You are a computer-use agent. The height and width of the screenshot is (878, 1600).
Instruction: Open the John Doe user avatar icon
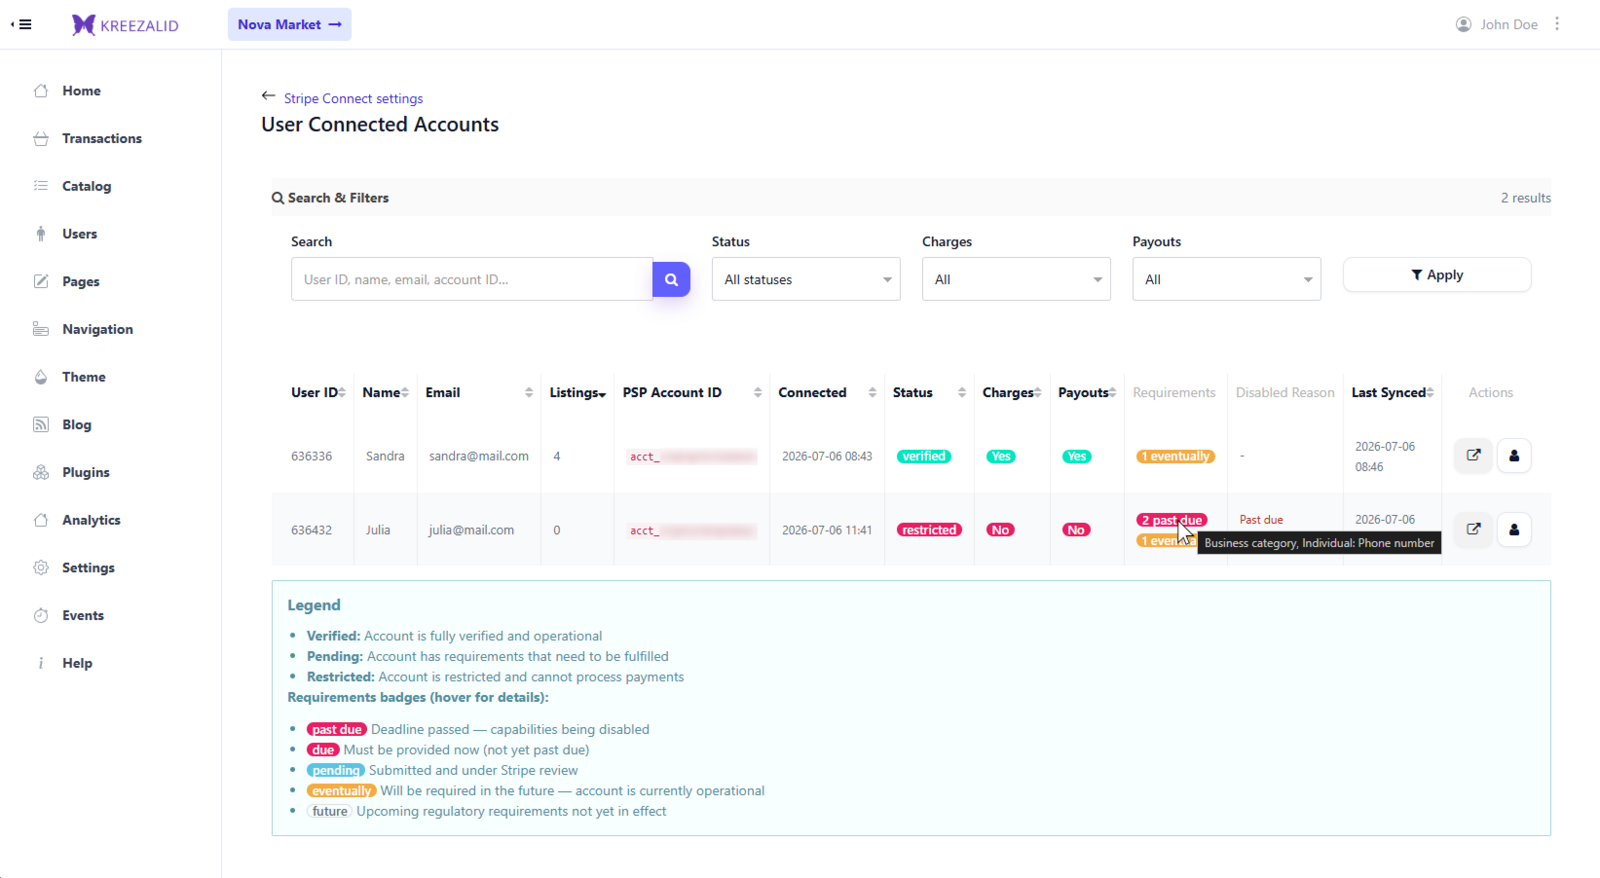pyautogui.click(x=1463, y=24)
